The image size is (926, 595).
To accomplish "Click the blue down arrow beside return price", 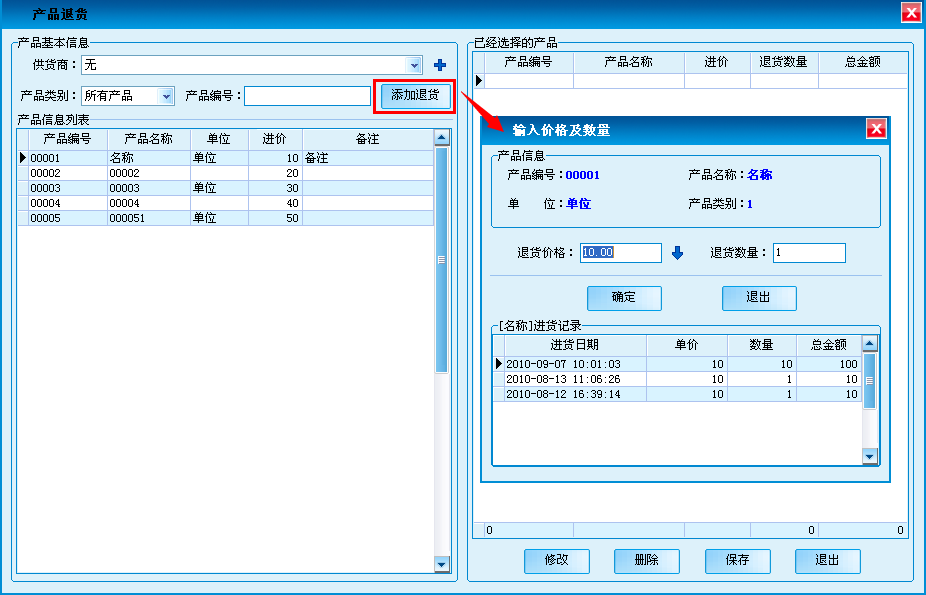I will click(x=677, y=253).
